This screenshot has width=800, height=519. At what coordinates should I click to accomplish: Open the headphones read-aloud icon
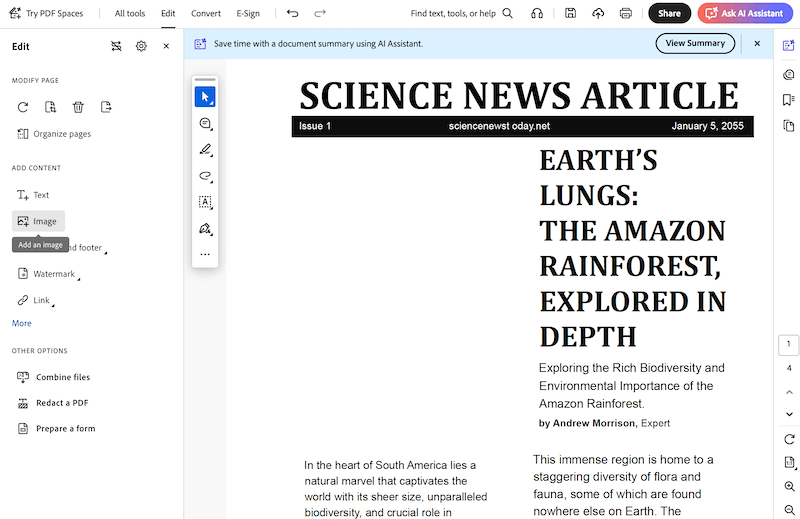tap(537, 13)
